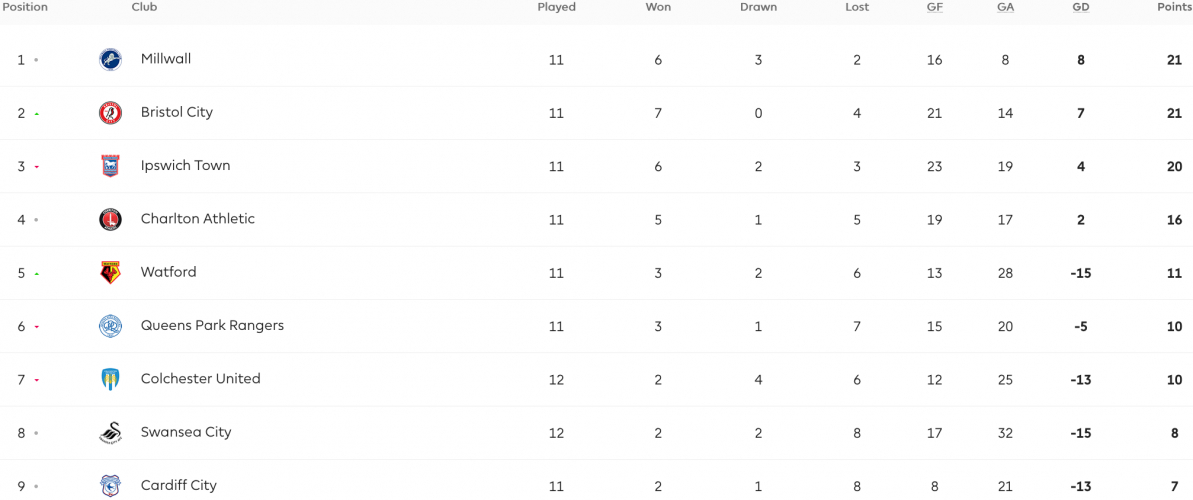This screenshot has height=500, width=1193.
Task: Click the Bristol City club crest
Action: click(x=110, y=113)
